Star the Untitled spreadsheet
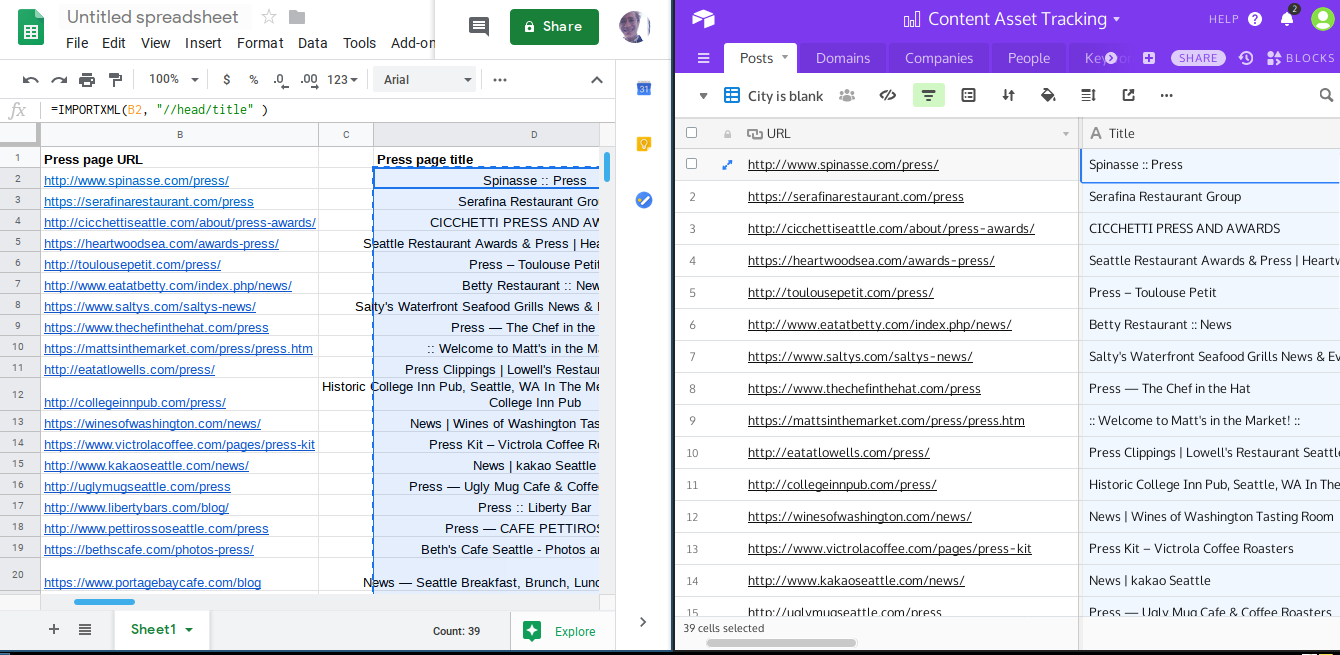 coord(269,17)
